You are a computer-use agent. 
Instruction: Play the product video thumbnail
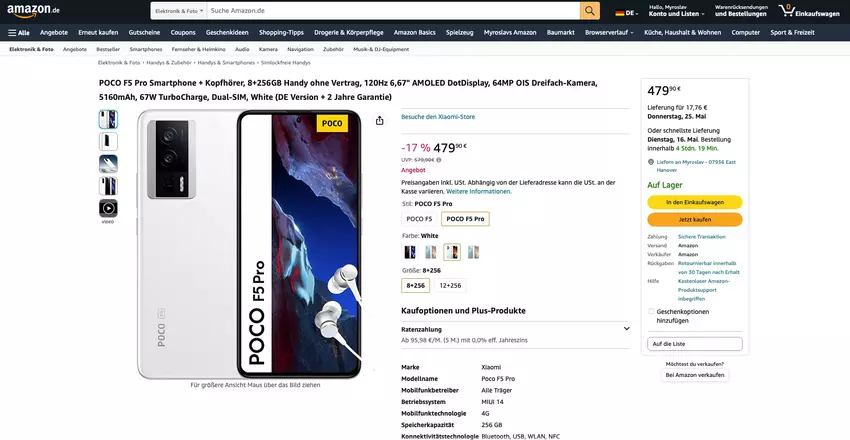108,208
